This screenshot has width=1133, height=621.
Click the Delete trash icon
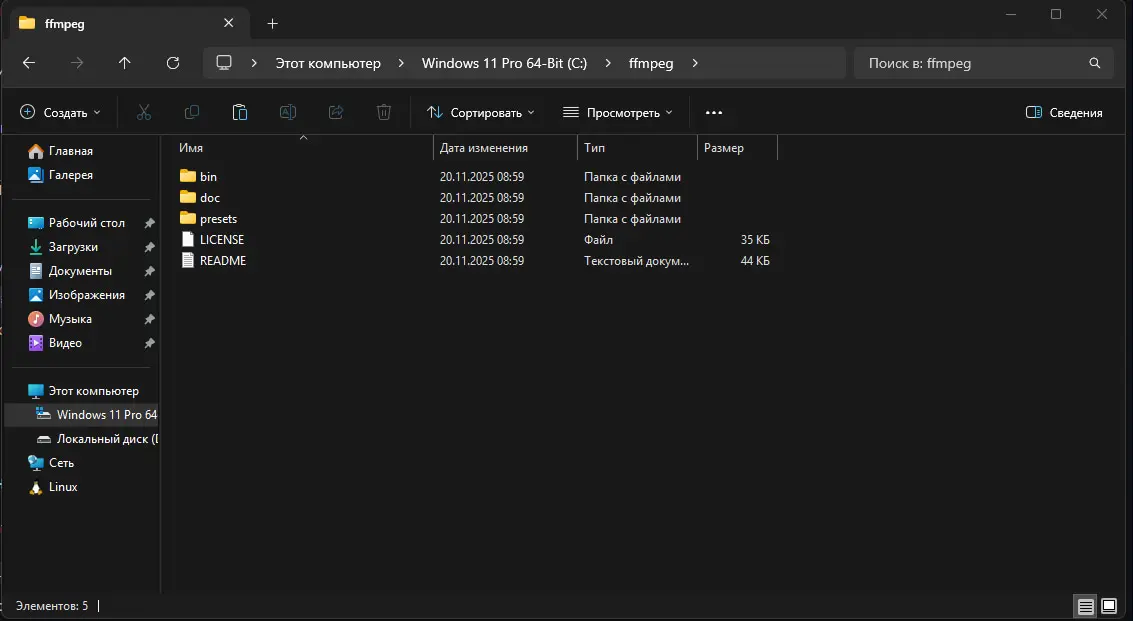[x=384, y=112]
